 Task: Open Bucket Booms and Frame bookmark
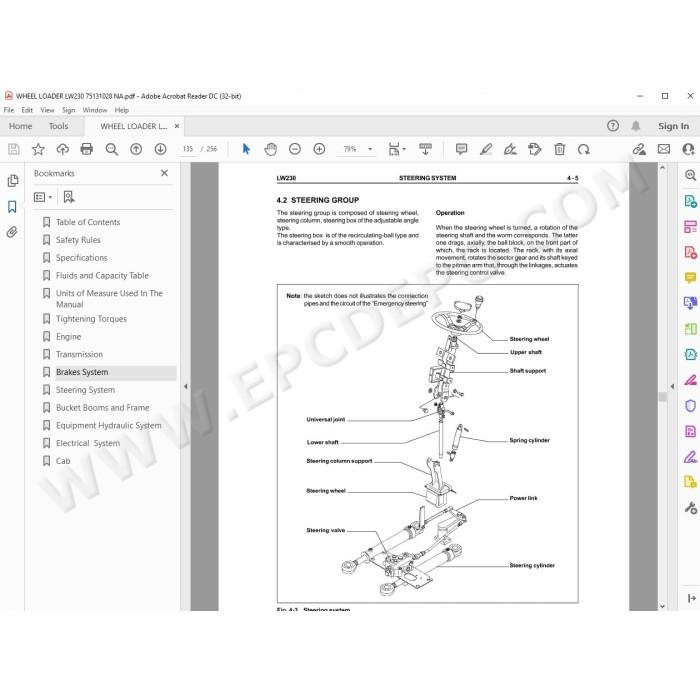click(x=103, y=408)
